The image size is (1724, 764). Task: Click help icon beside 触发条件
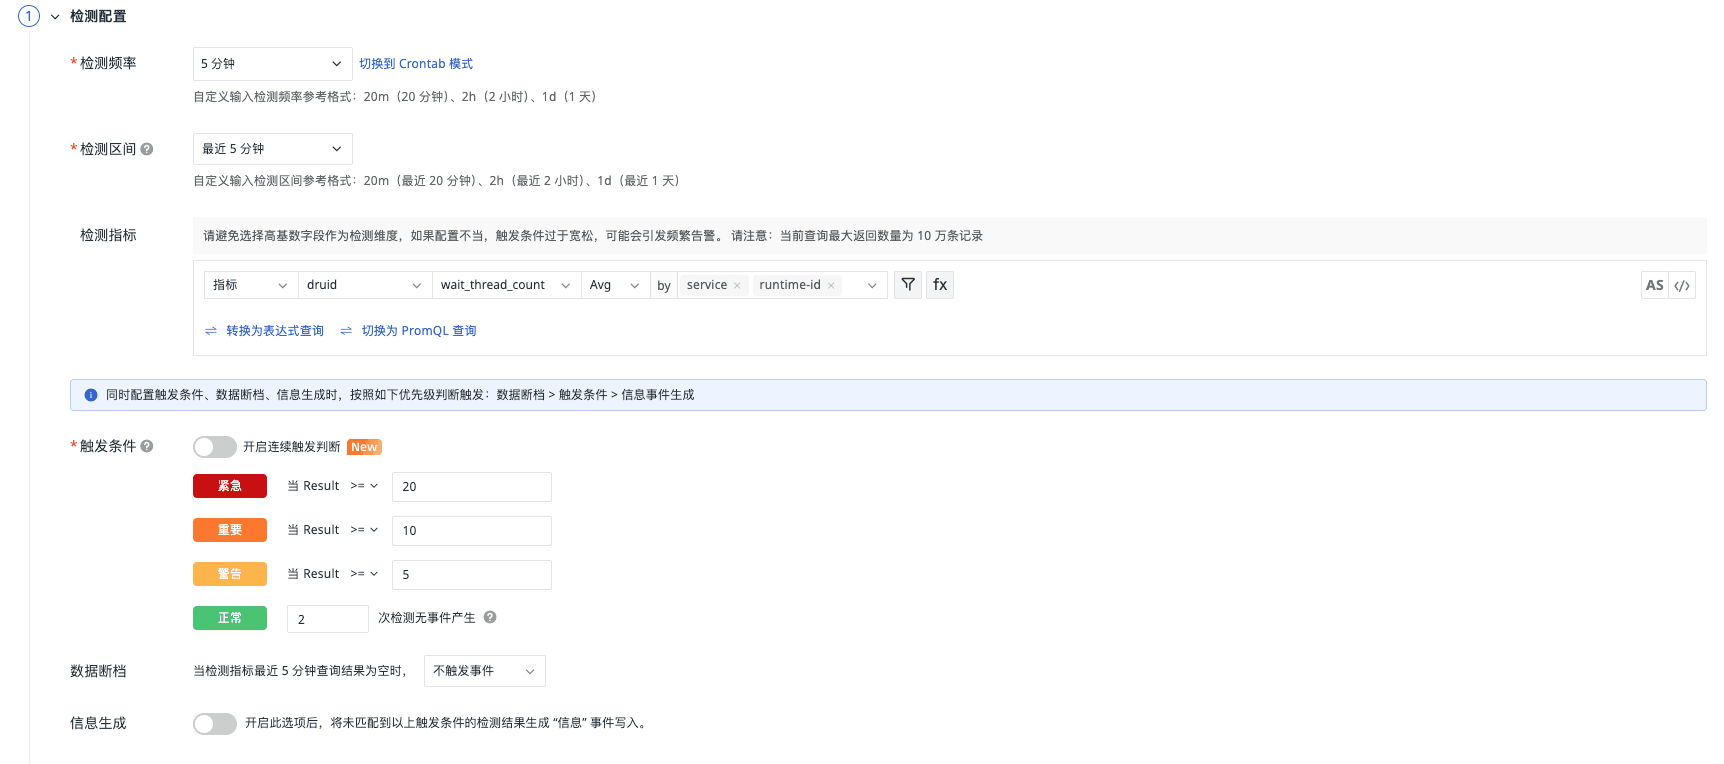147,446
